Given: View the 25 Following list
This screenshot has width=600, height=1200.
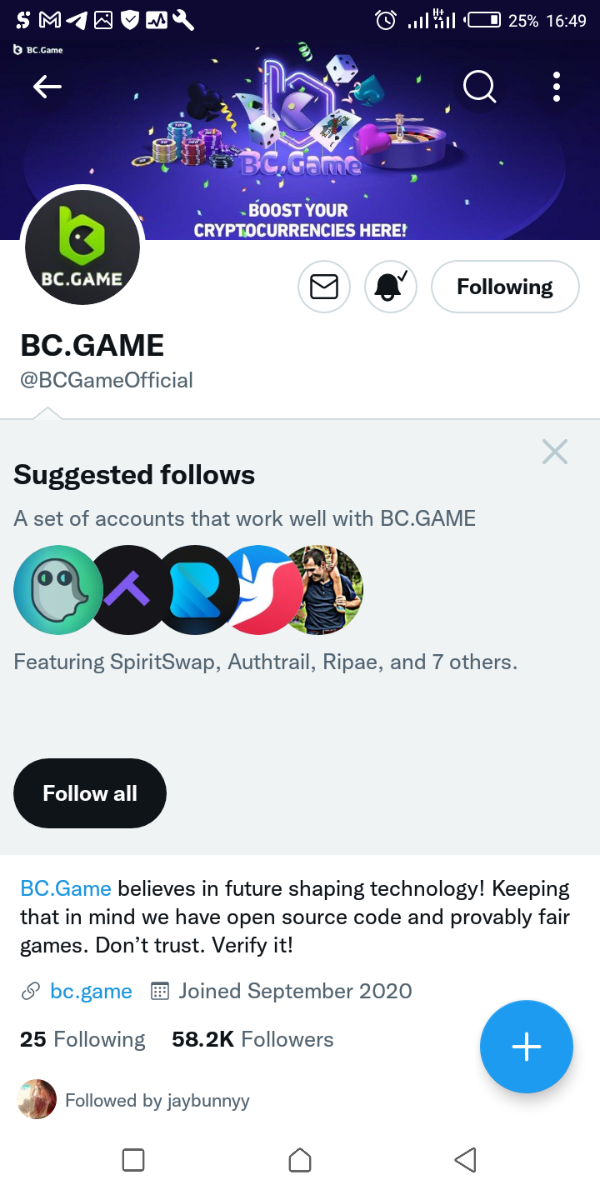Looking at the screenshot, I should coord(83,1040).
